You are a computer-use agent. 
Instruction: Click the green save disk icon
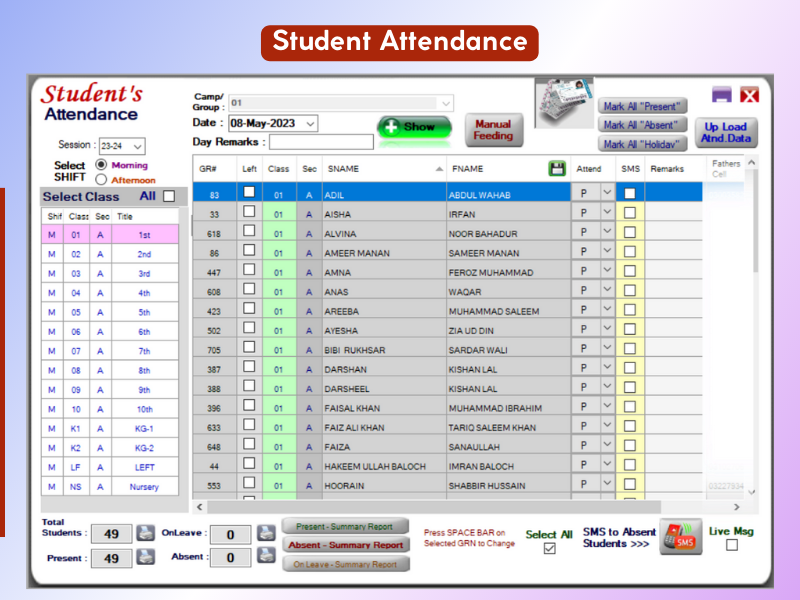click(x=557, y=169)
